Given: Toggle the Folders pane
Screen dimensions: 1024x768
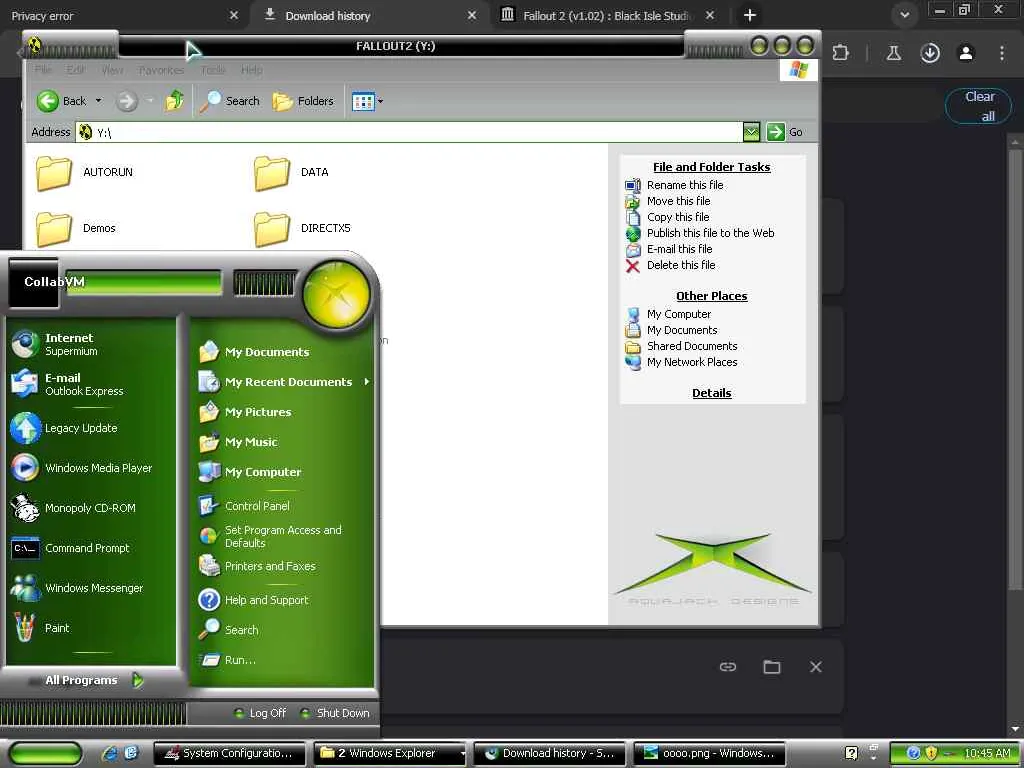Looking at the screenshot, I should 302,101.
